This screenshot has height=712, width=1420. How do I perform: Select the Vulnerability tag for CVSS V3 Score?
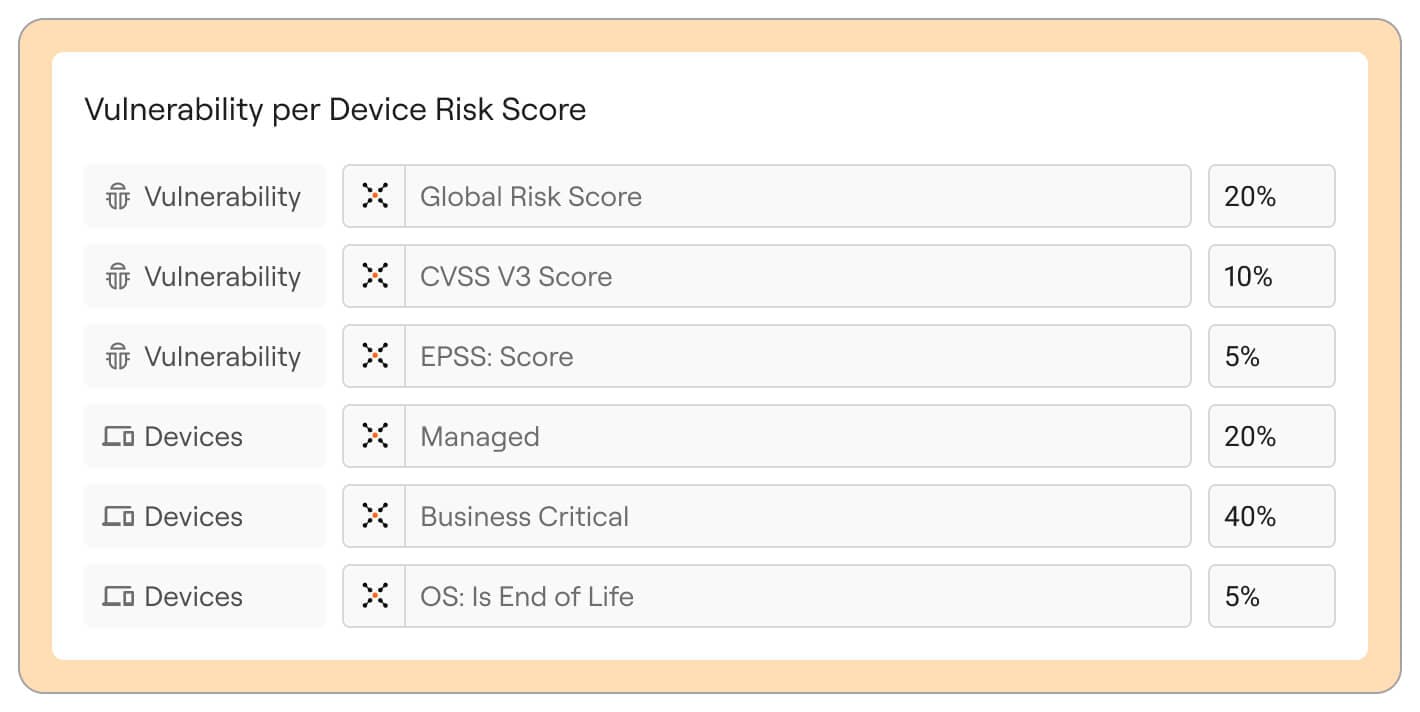point(204,276)
